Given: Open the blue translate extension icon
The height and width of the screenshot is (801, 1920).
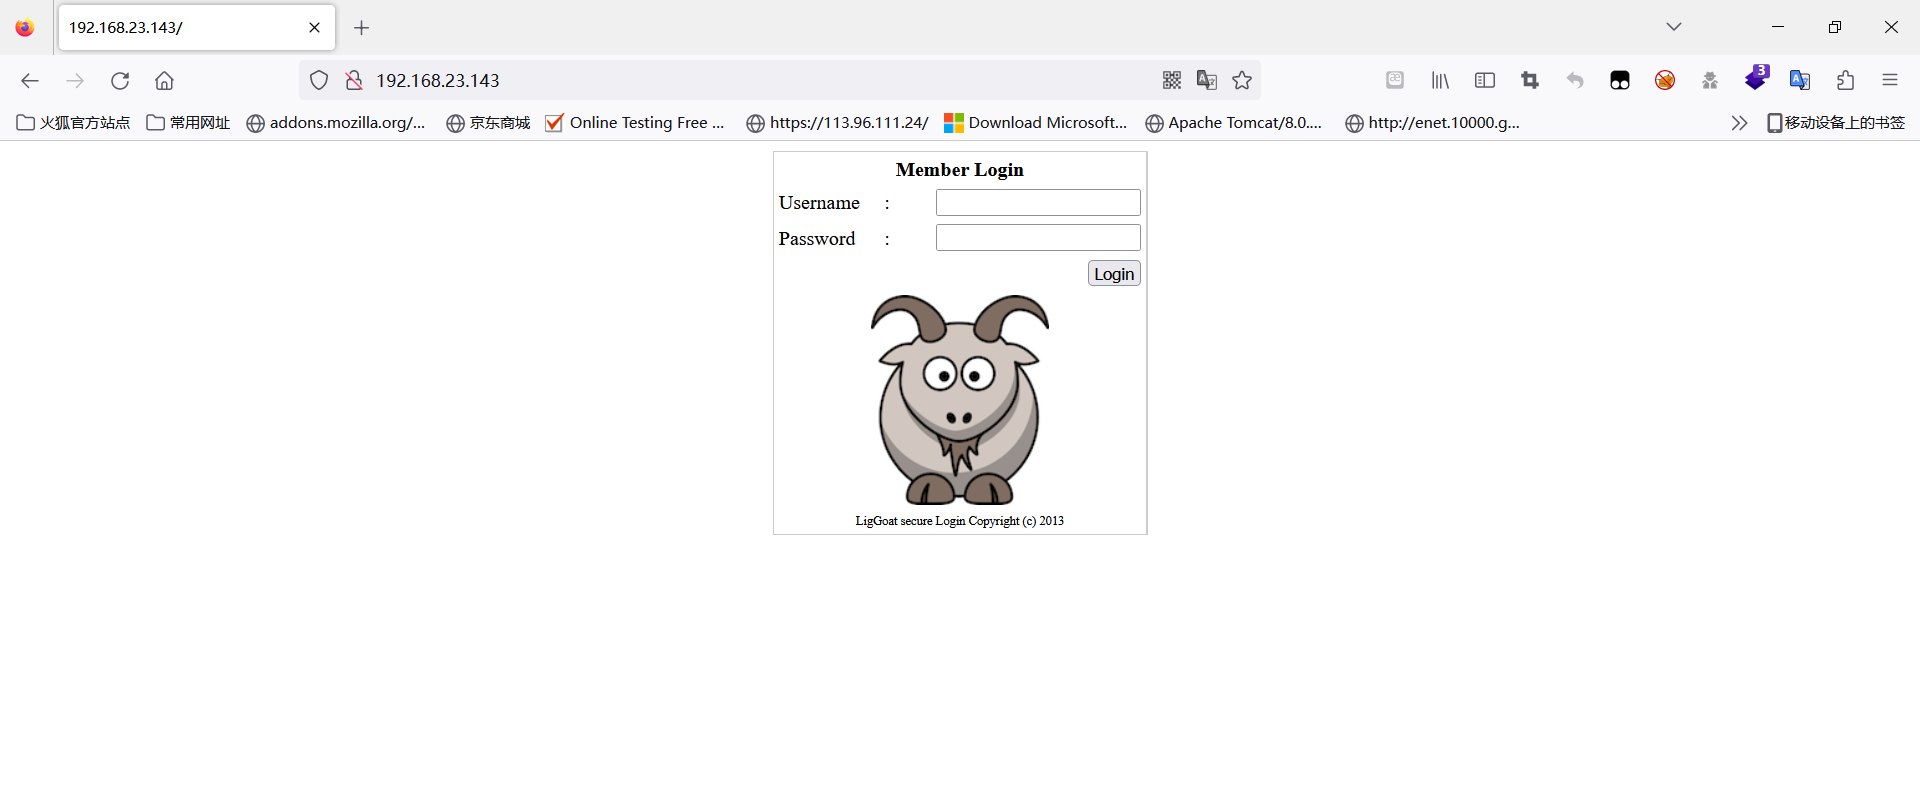Looking at the screenshot, I should coord(1800,81).
